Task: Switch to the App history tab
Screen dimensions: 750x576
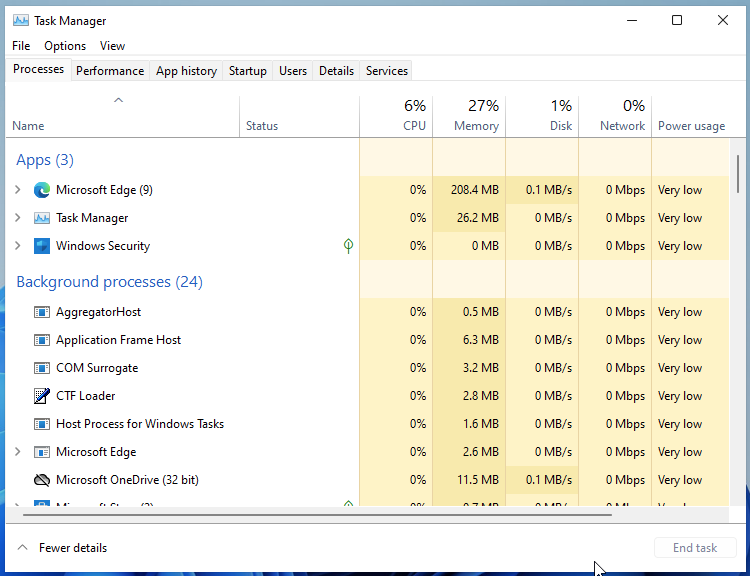Action: pyautogui.click(x=187, y=71)
